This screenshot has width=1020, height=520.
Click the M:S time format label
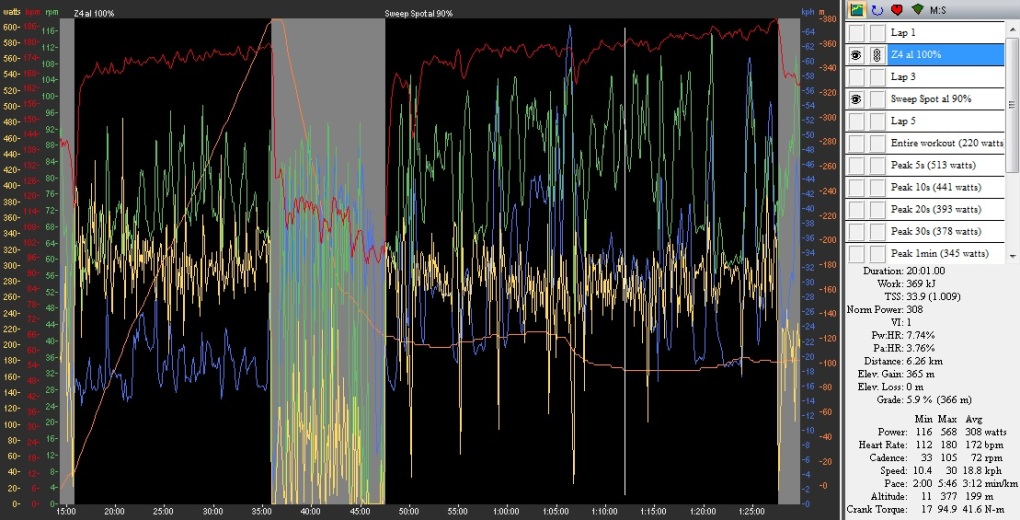(x=939, y=10)
